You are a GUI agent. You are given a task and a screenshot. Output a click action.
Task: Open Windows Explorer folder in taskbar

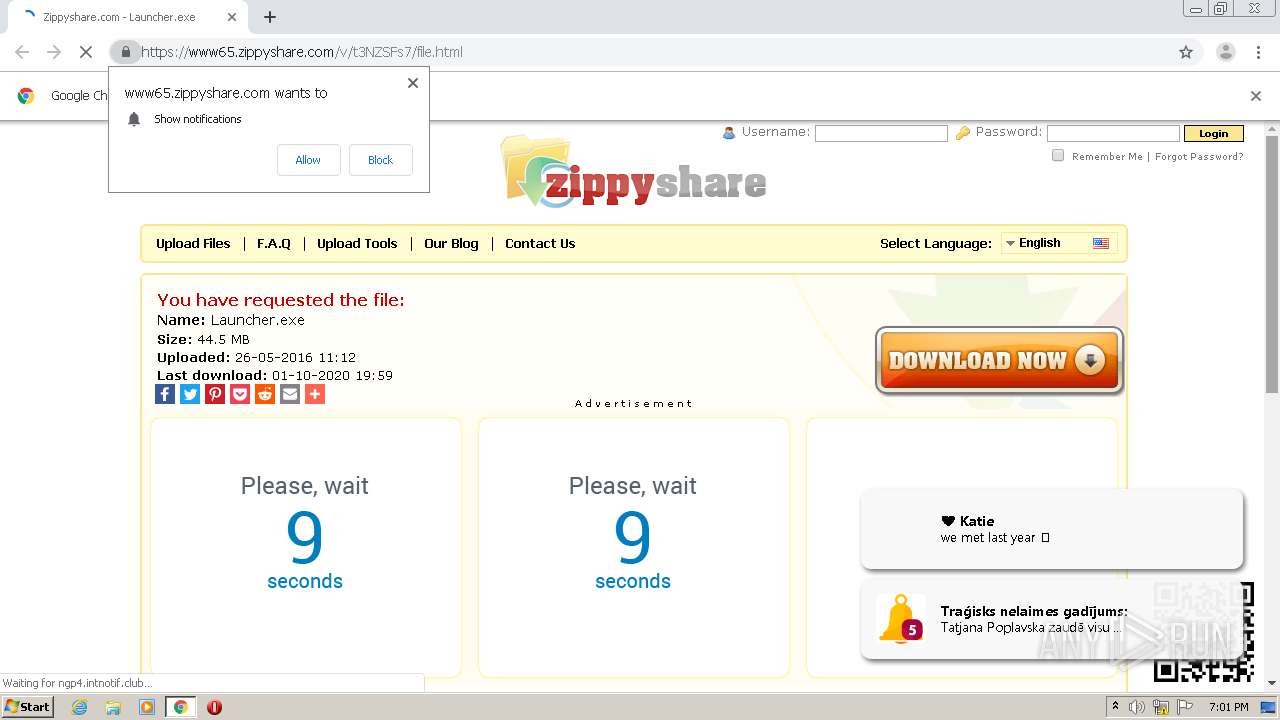[x=113, y=707]
